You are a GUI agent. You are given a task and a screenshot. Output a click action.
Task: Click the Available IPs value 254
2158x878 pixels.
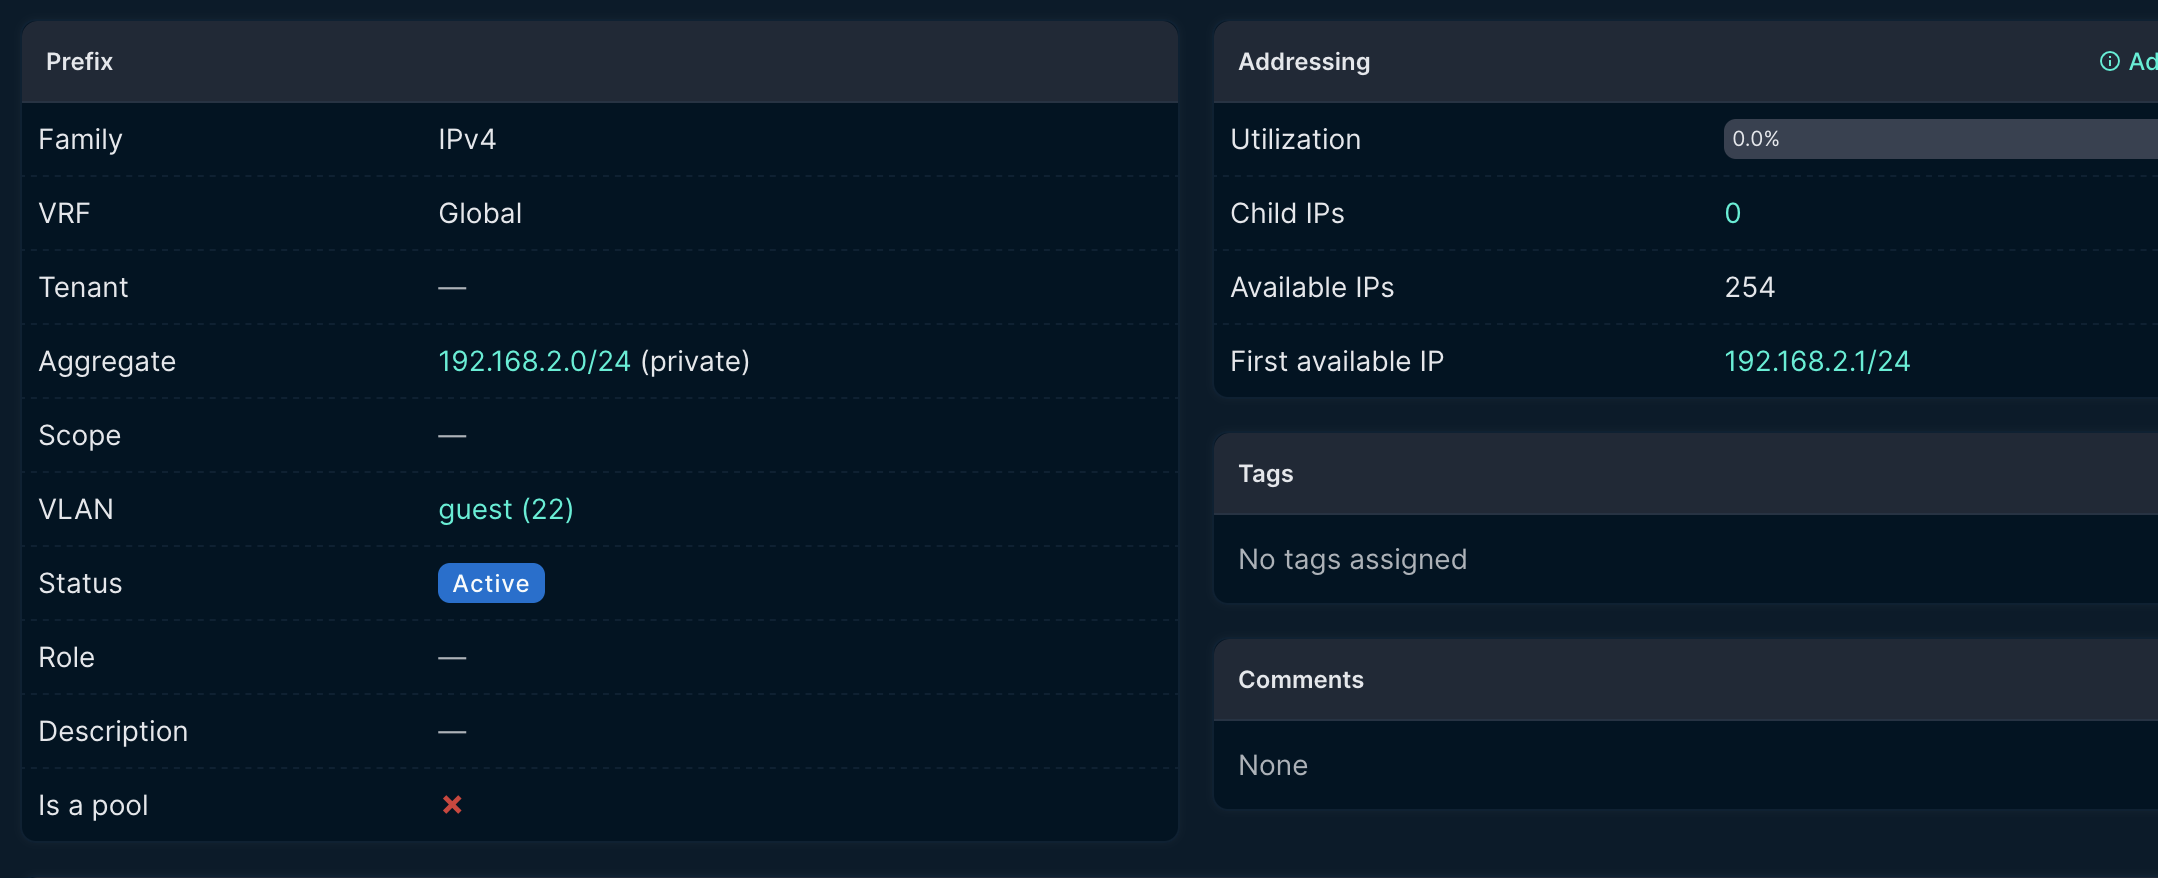[1749, 287]
